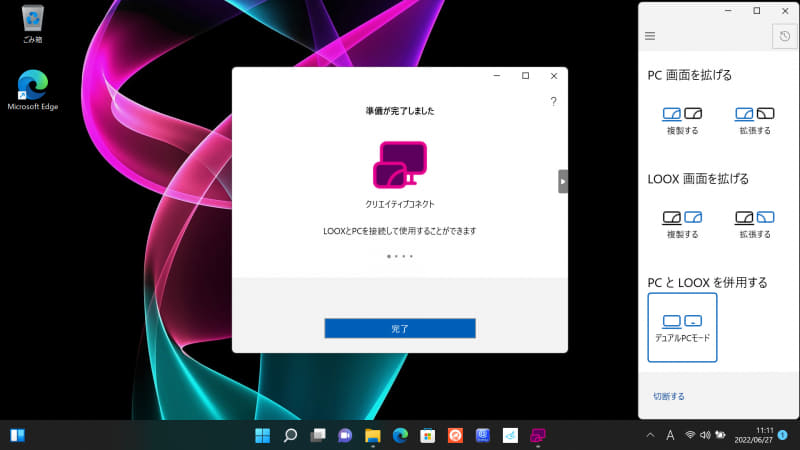
Task: Open widgets button at taskbar left
Action: point(17,435)
